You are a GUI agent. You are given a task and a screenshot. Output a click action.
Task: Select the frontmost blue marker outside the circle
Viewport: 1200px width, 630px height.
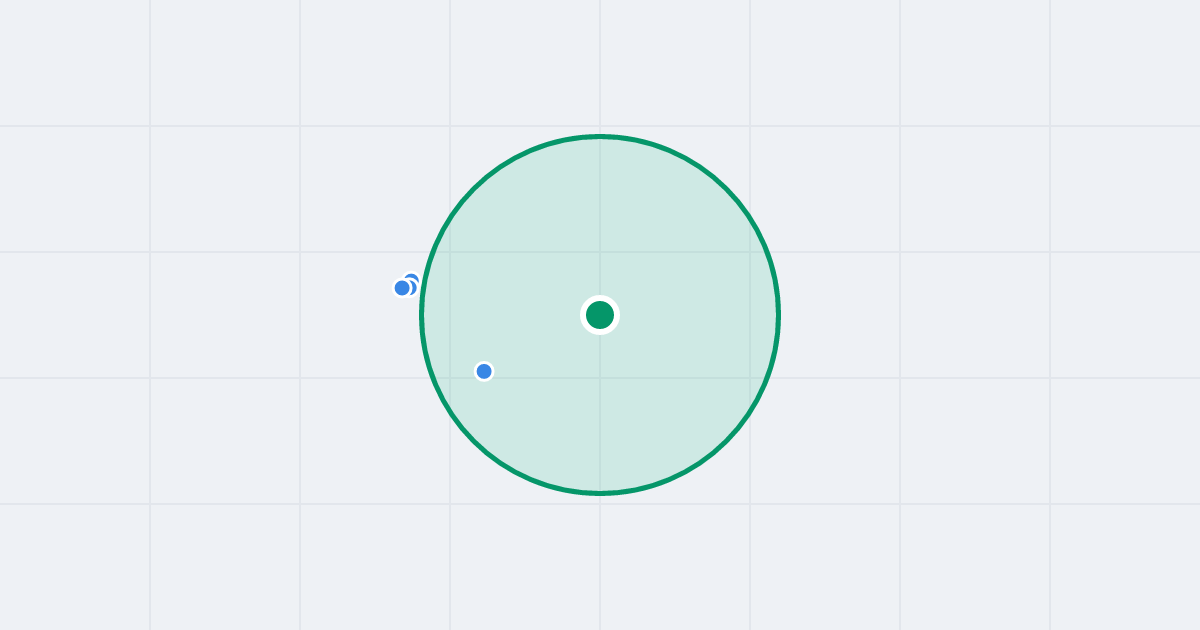tap(402, 288)
